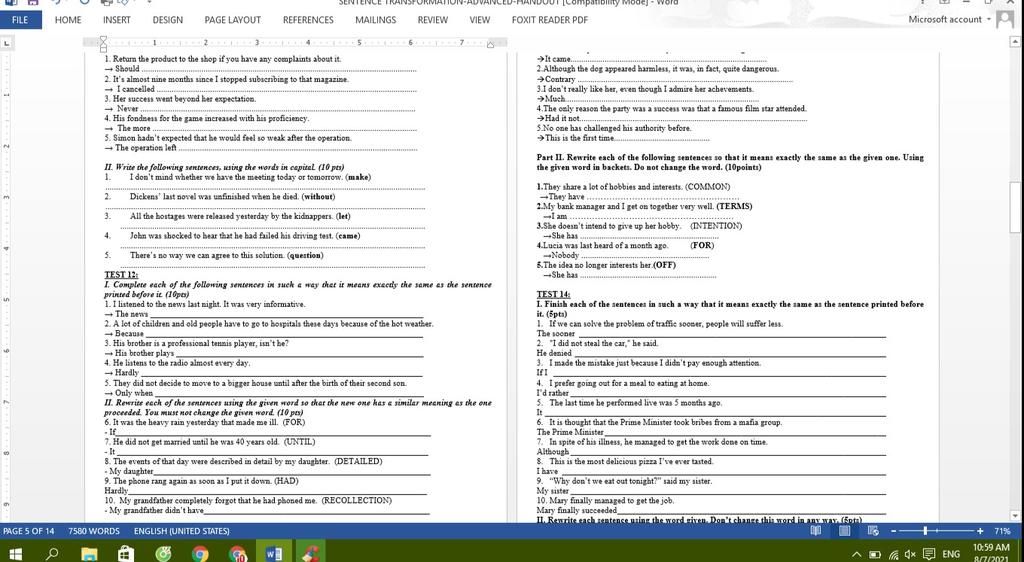Click sentence "Her success went beyond her expectation."
Screen dimensions: 1024x562
184,99
